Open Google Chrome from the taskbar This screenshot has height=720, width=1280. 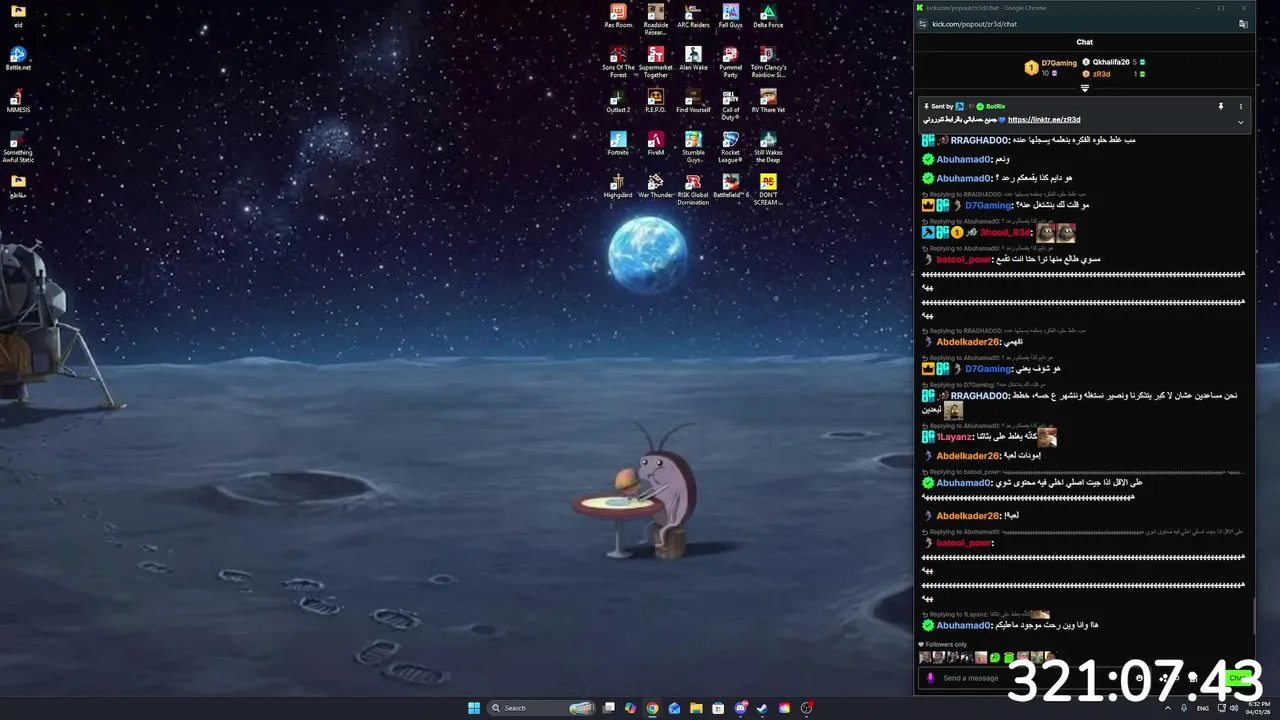(652, 708)
